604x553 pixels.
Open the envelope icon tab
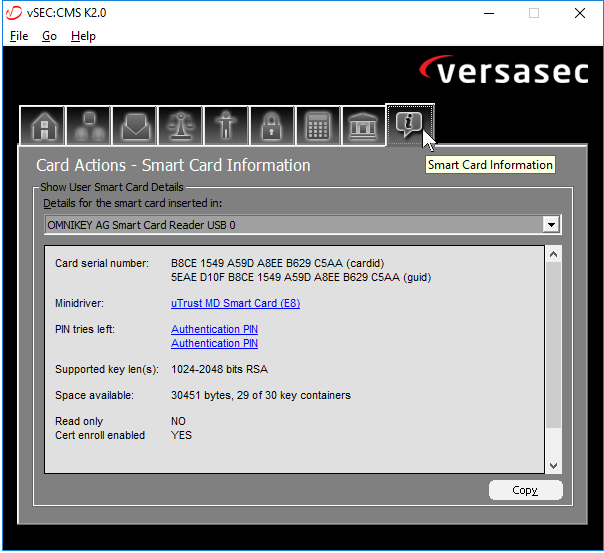coord(134,126)
